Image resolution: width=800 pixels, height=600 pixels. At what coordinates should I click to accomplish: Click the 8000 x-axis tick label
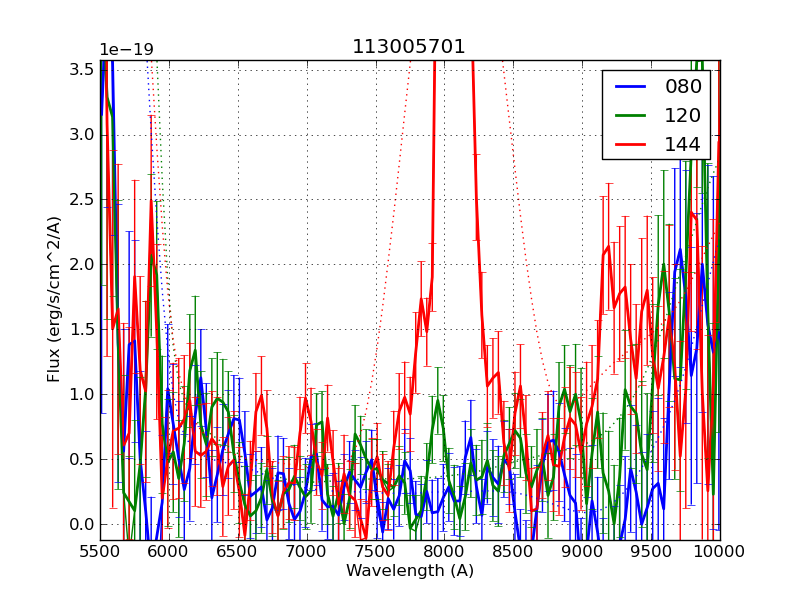click(x=444, y=551)
